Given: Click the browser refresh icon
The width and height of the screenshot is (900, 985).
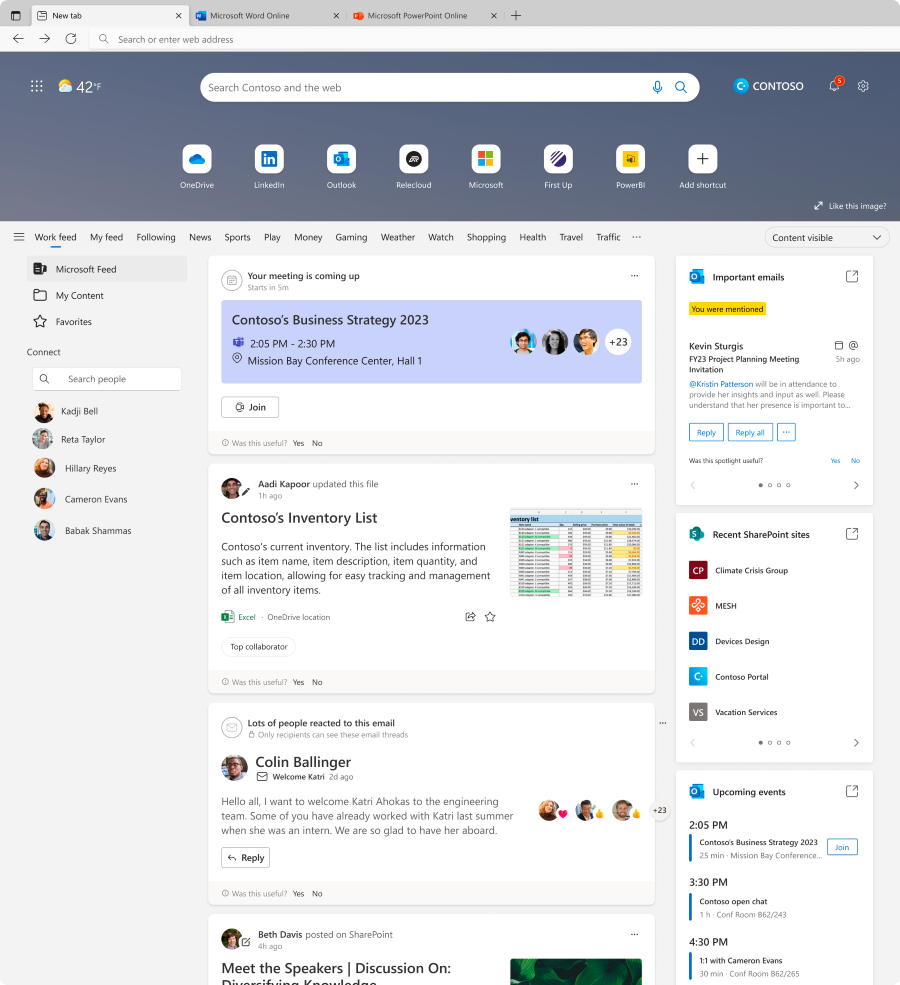Looking at the screenshot, I should (71, 39).
